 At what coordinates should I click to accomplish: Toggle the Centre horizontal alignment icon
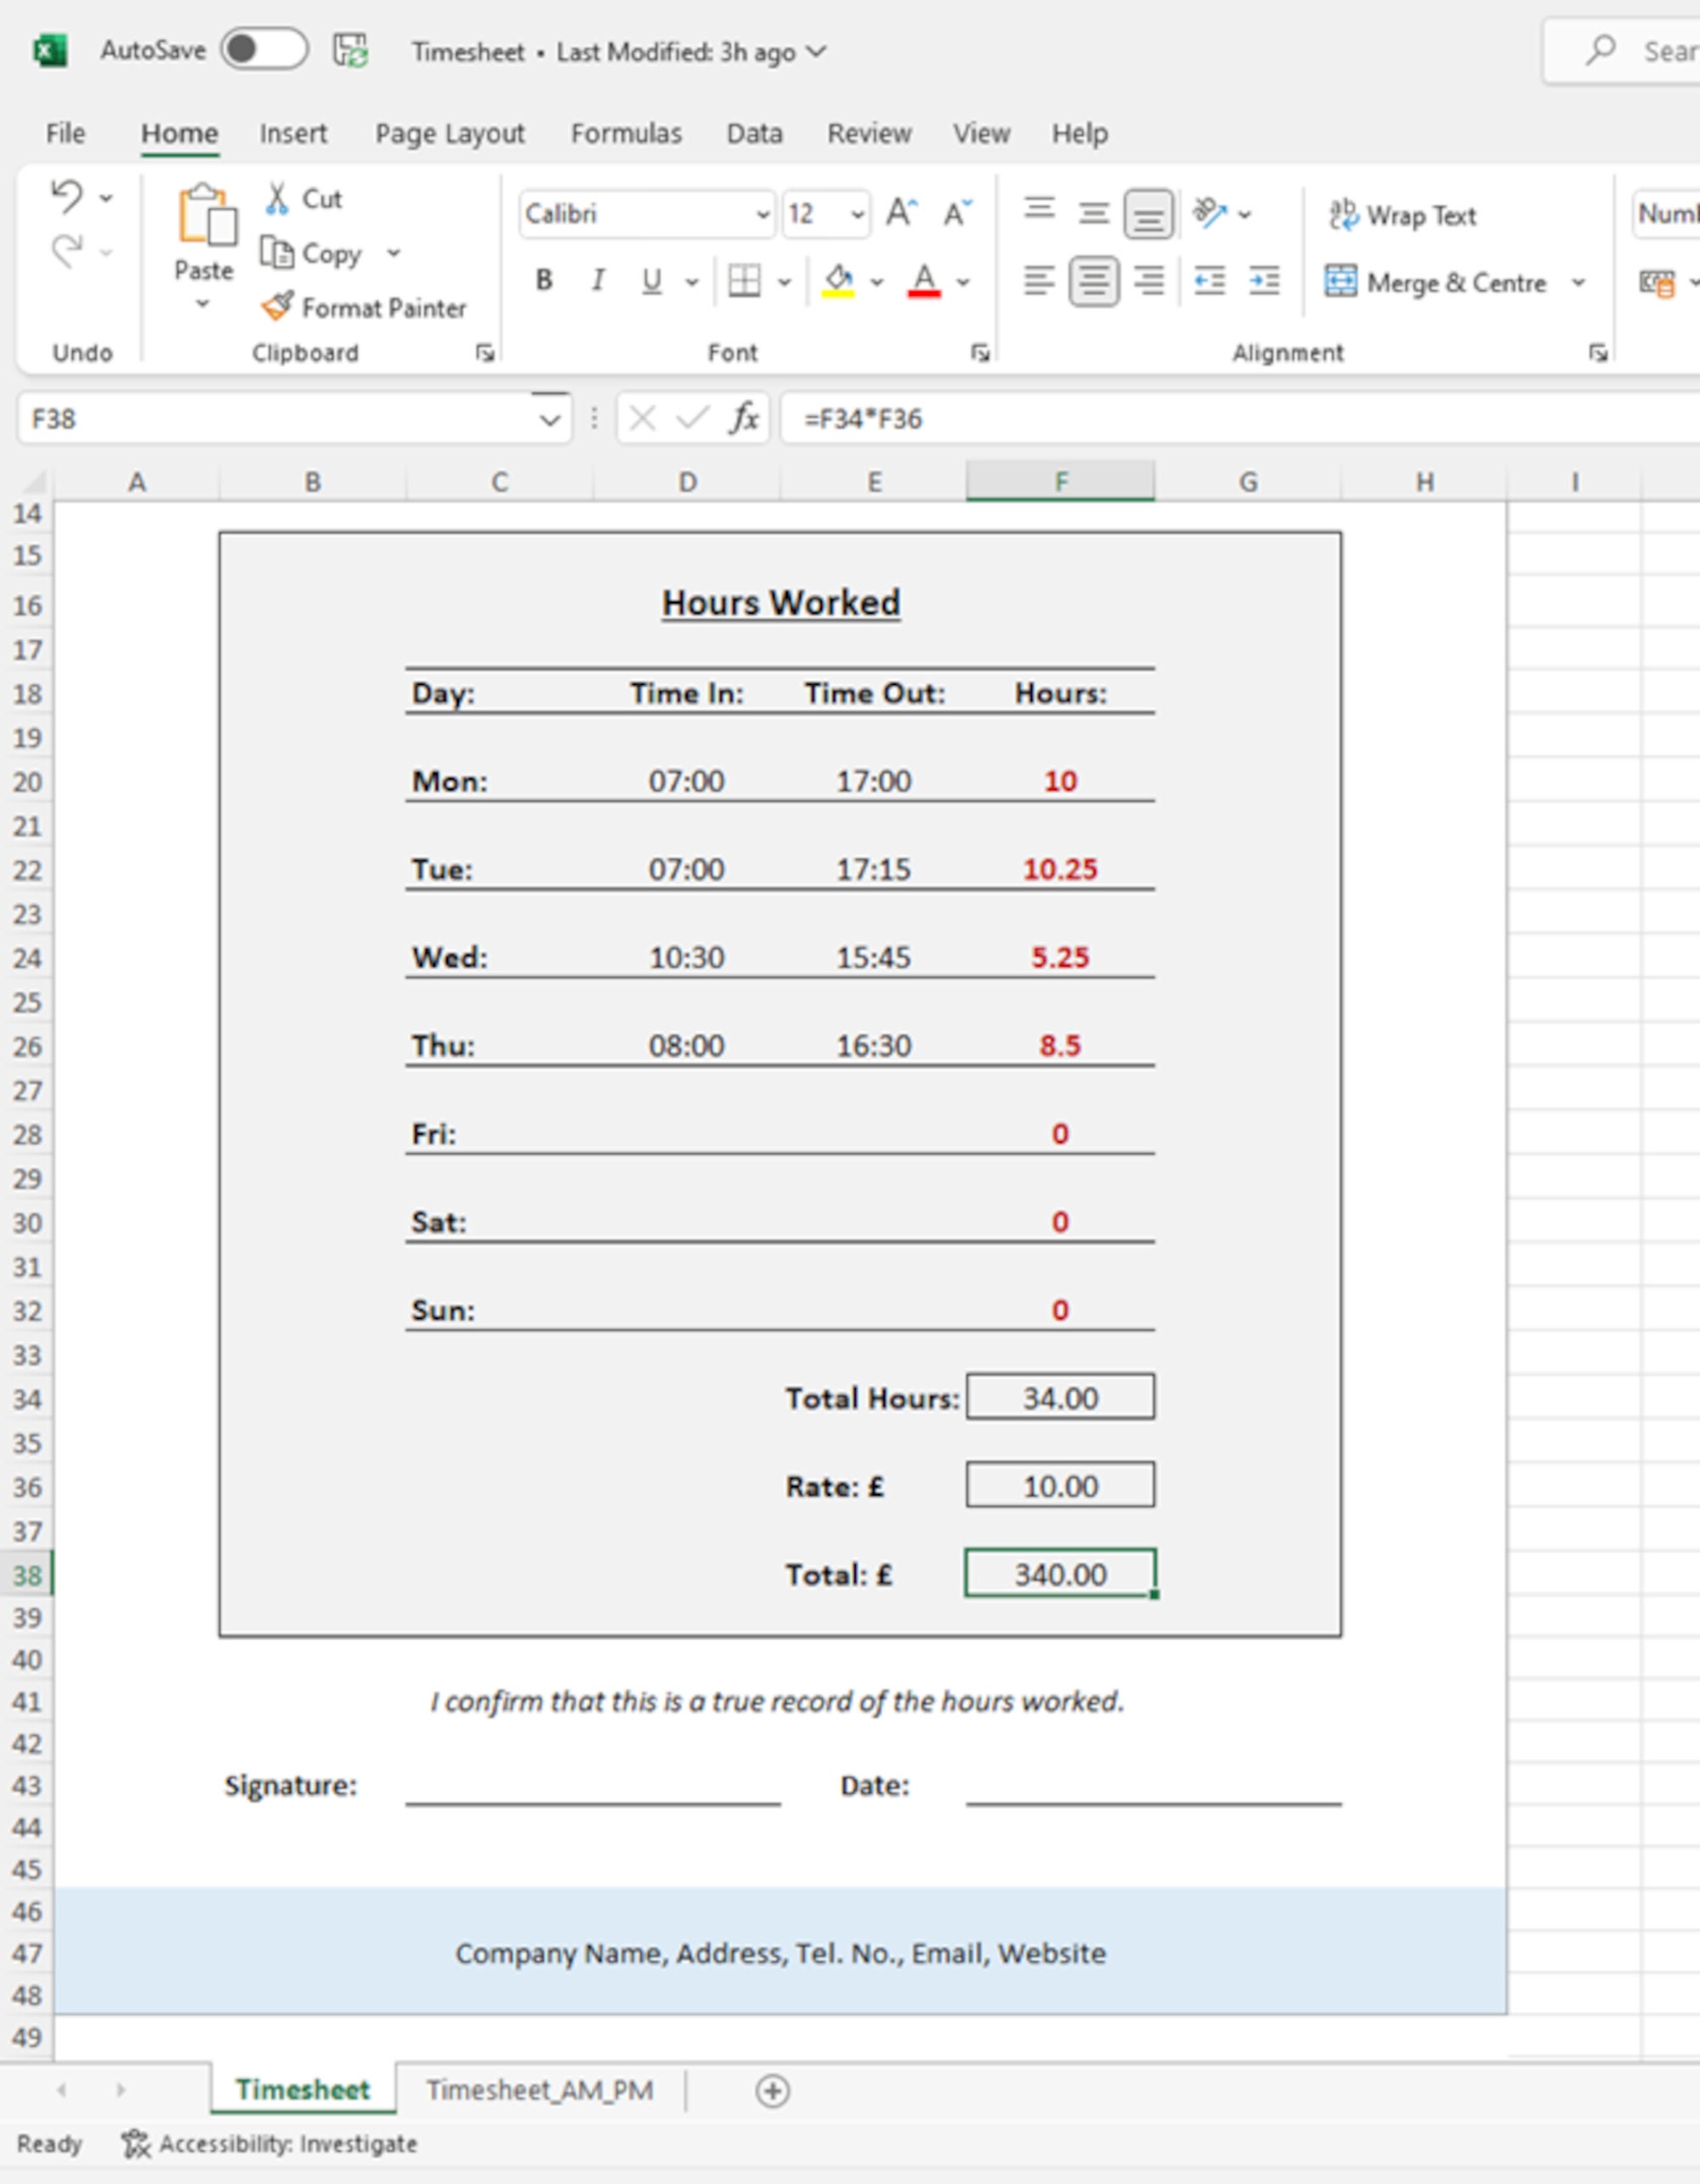pyautogui.click(x=1094, y=281)
